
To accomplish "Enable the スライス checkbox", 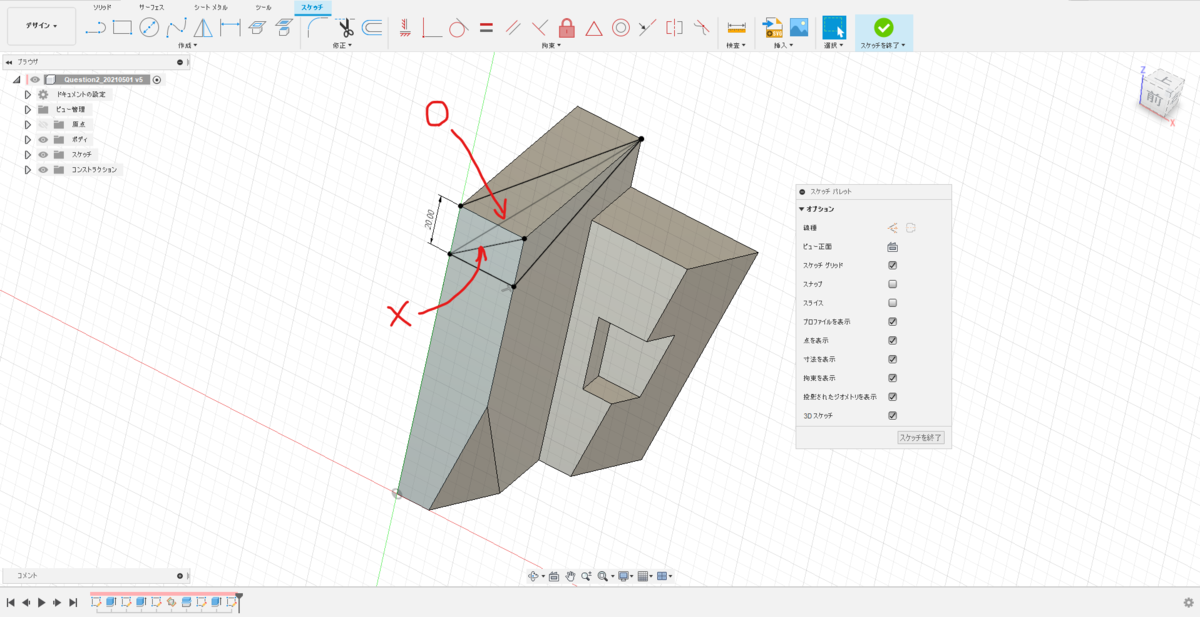I will click(893, 303).
